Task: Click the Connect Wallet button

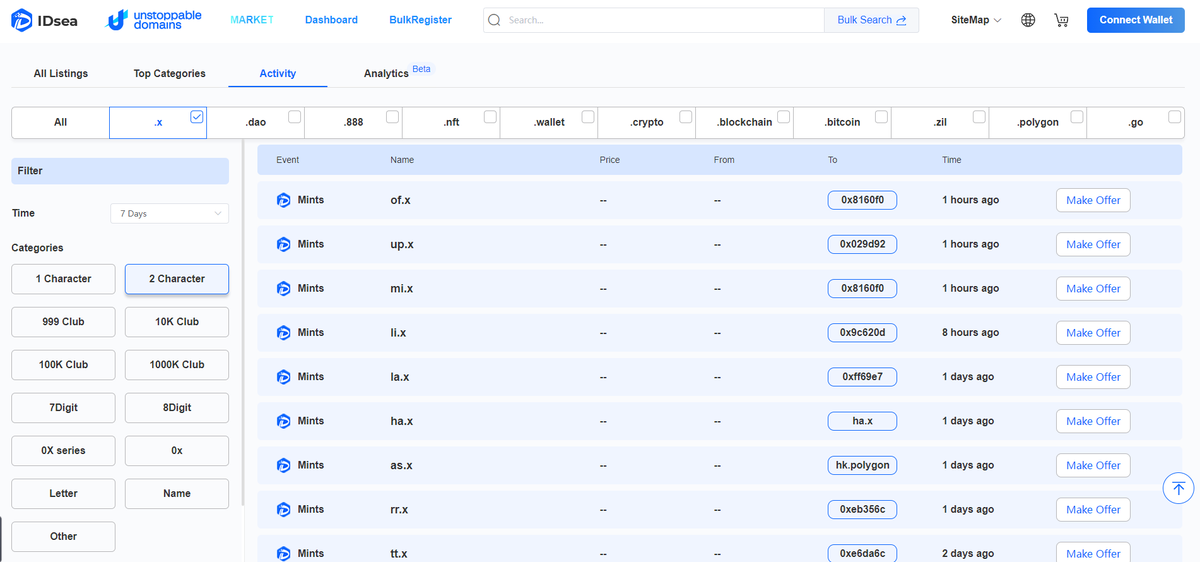Action: point(1136,20)
